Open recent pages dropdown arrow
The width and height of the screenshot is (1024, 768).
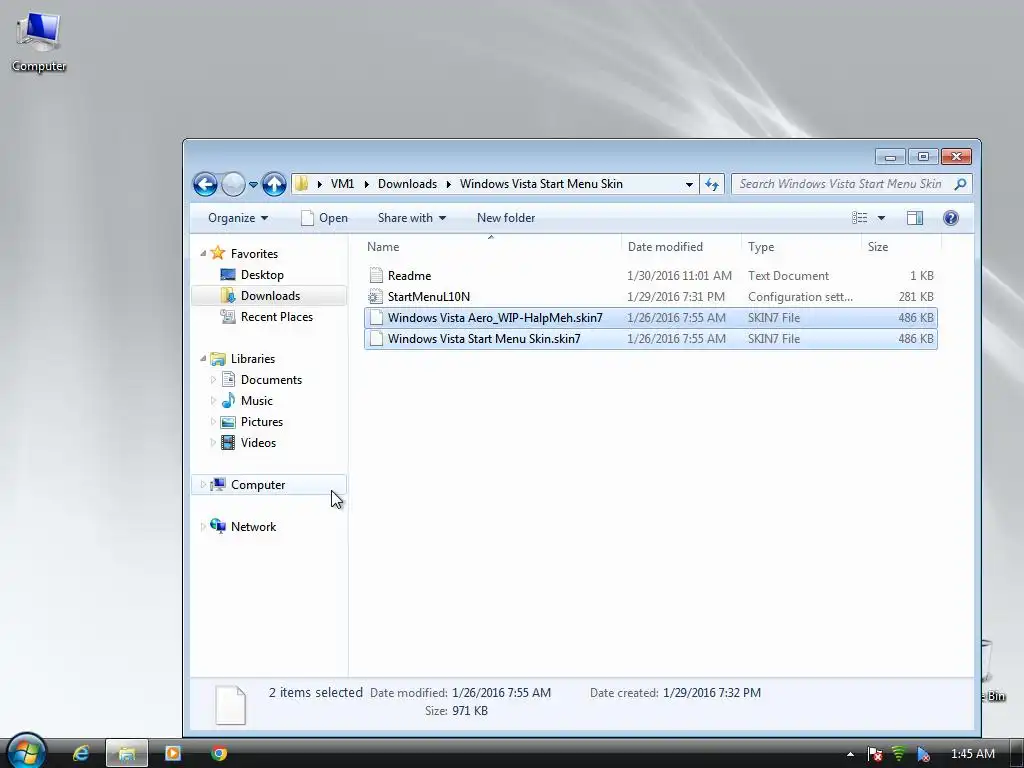point(253,185)
